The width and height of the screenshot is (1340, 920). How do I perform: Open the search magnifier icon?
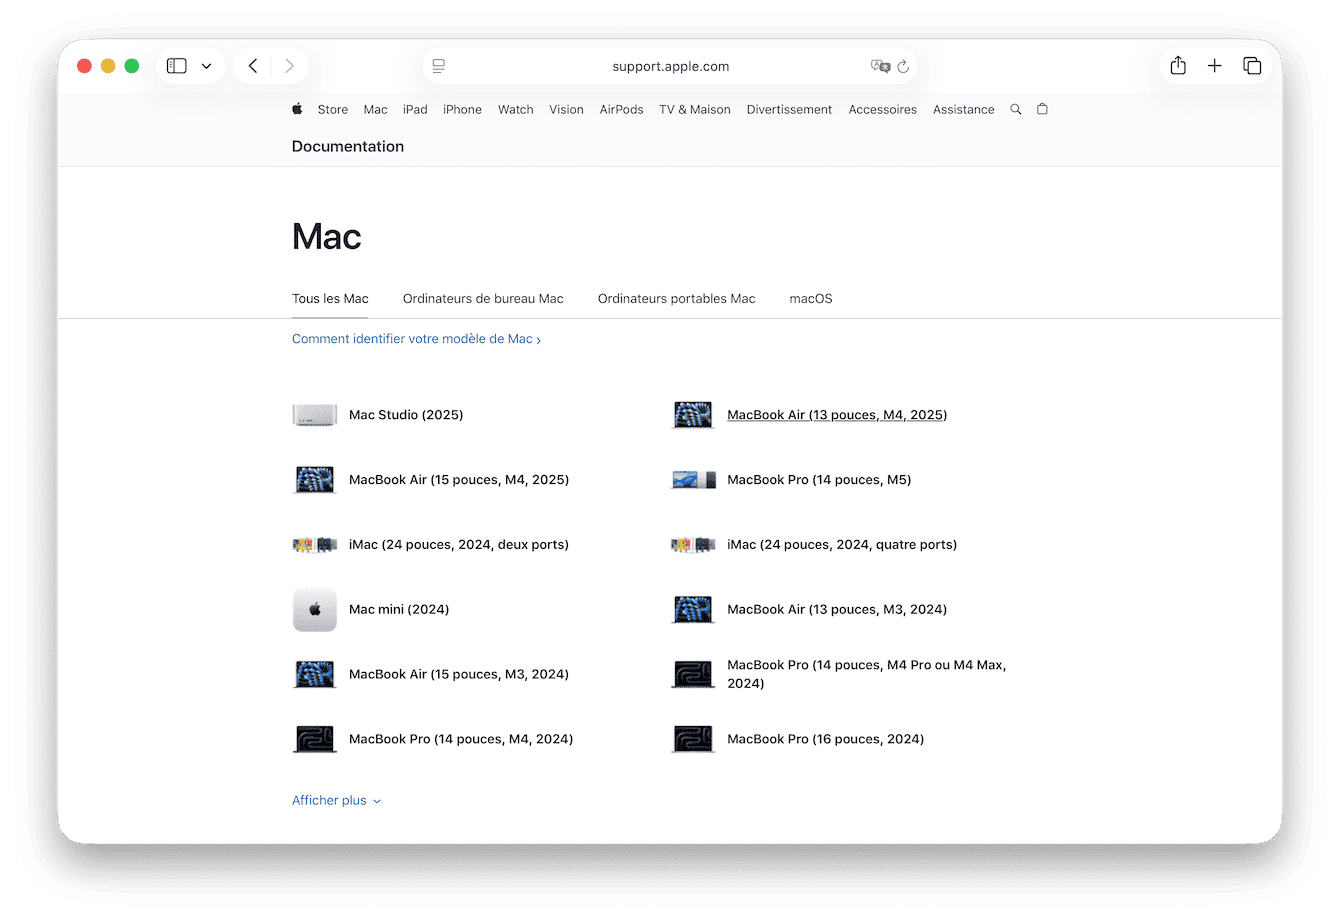pos(1016,110)
